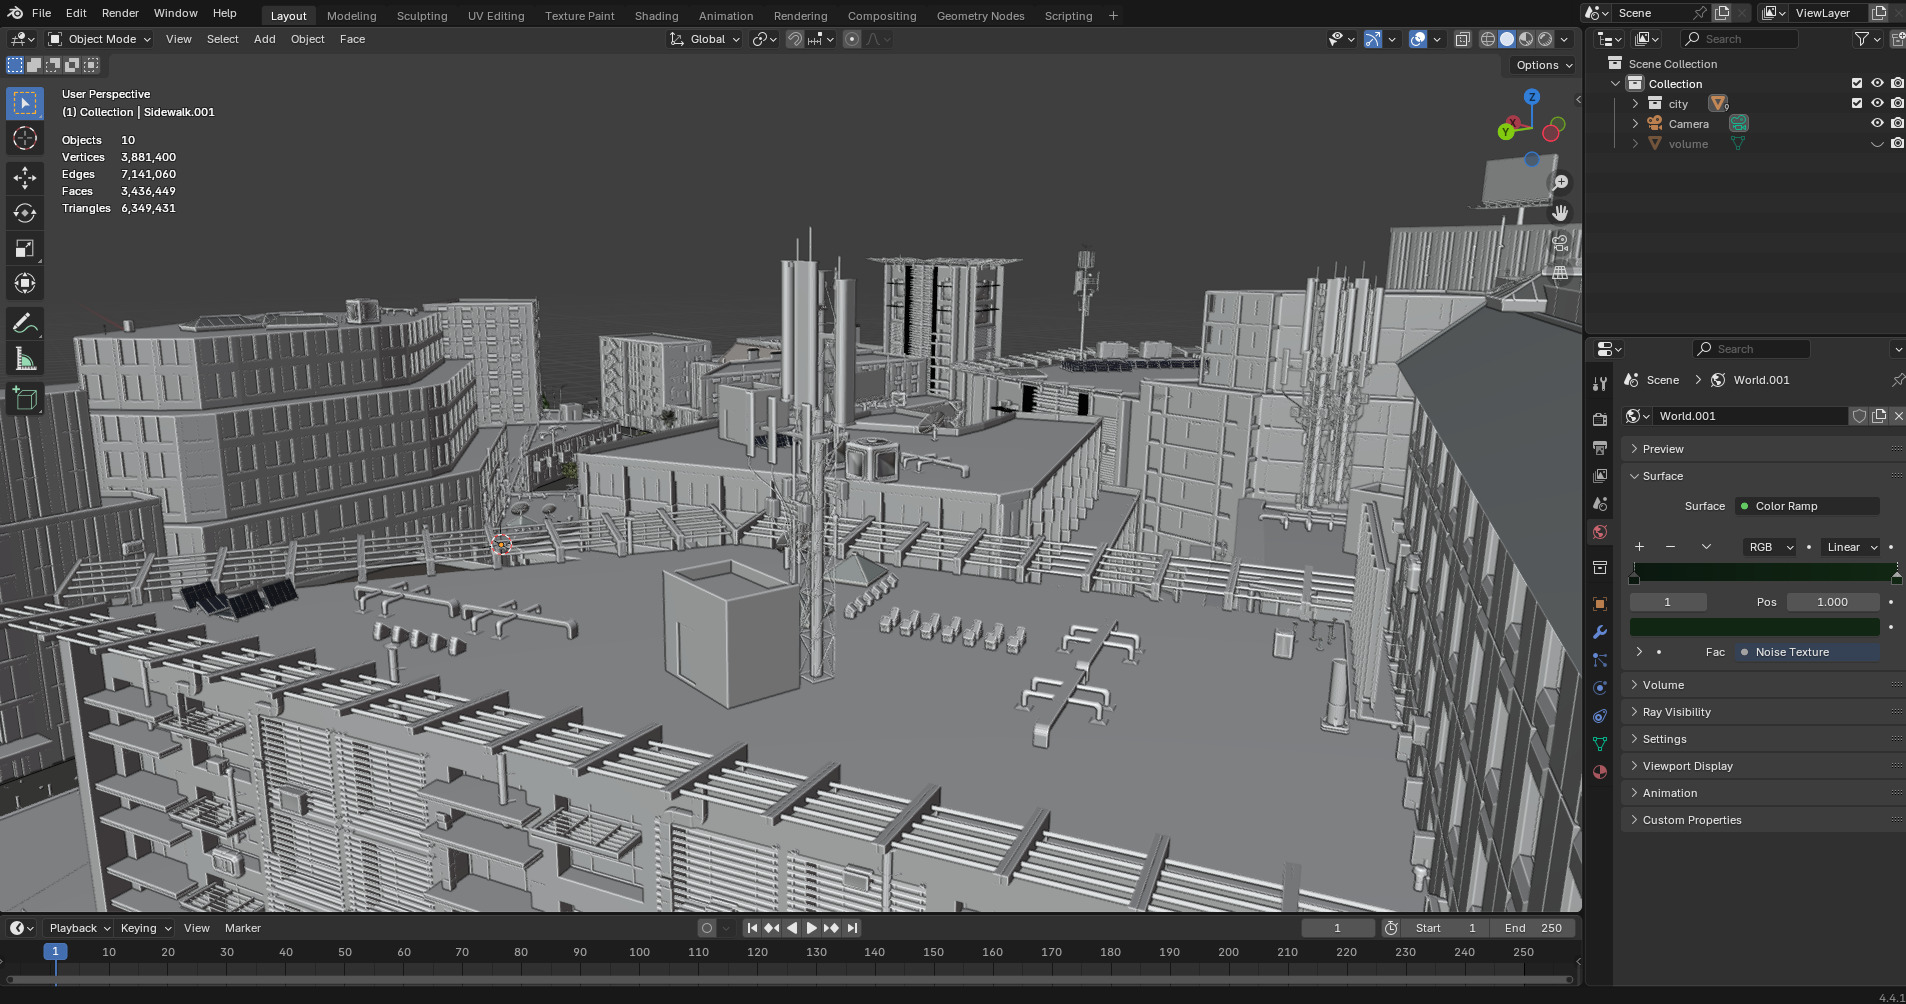
Task: Open the Playback dropdown in timeline
Action: pos(79,928)
